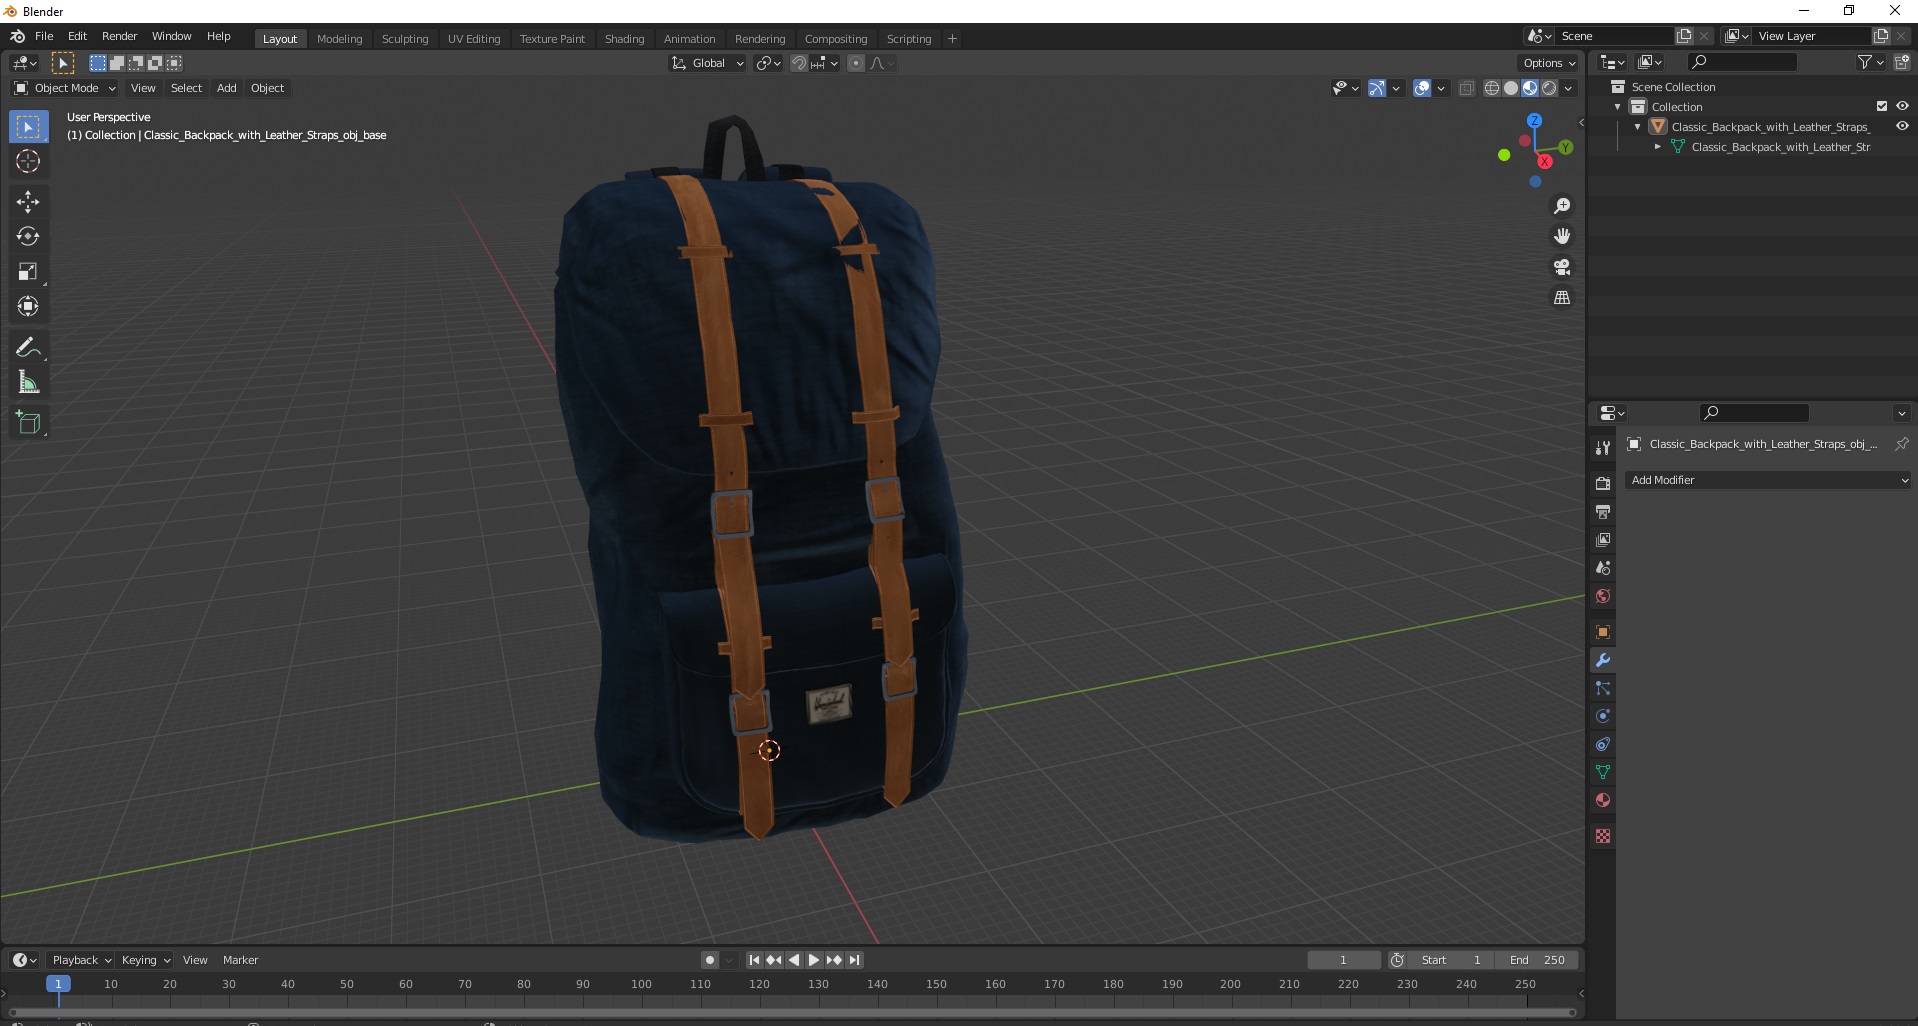Open the Options dropdown
Image resolution: width=1918 pixels, height=1026 pixels.
coord(1549,63)
